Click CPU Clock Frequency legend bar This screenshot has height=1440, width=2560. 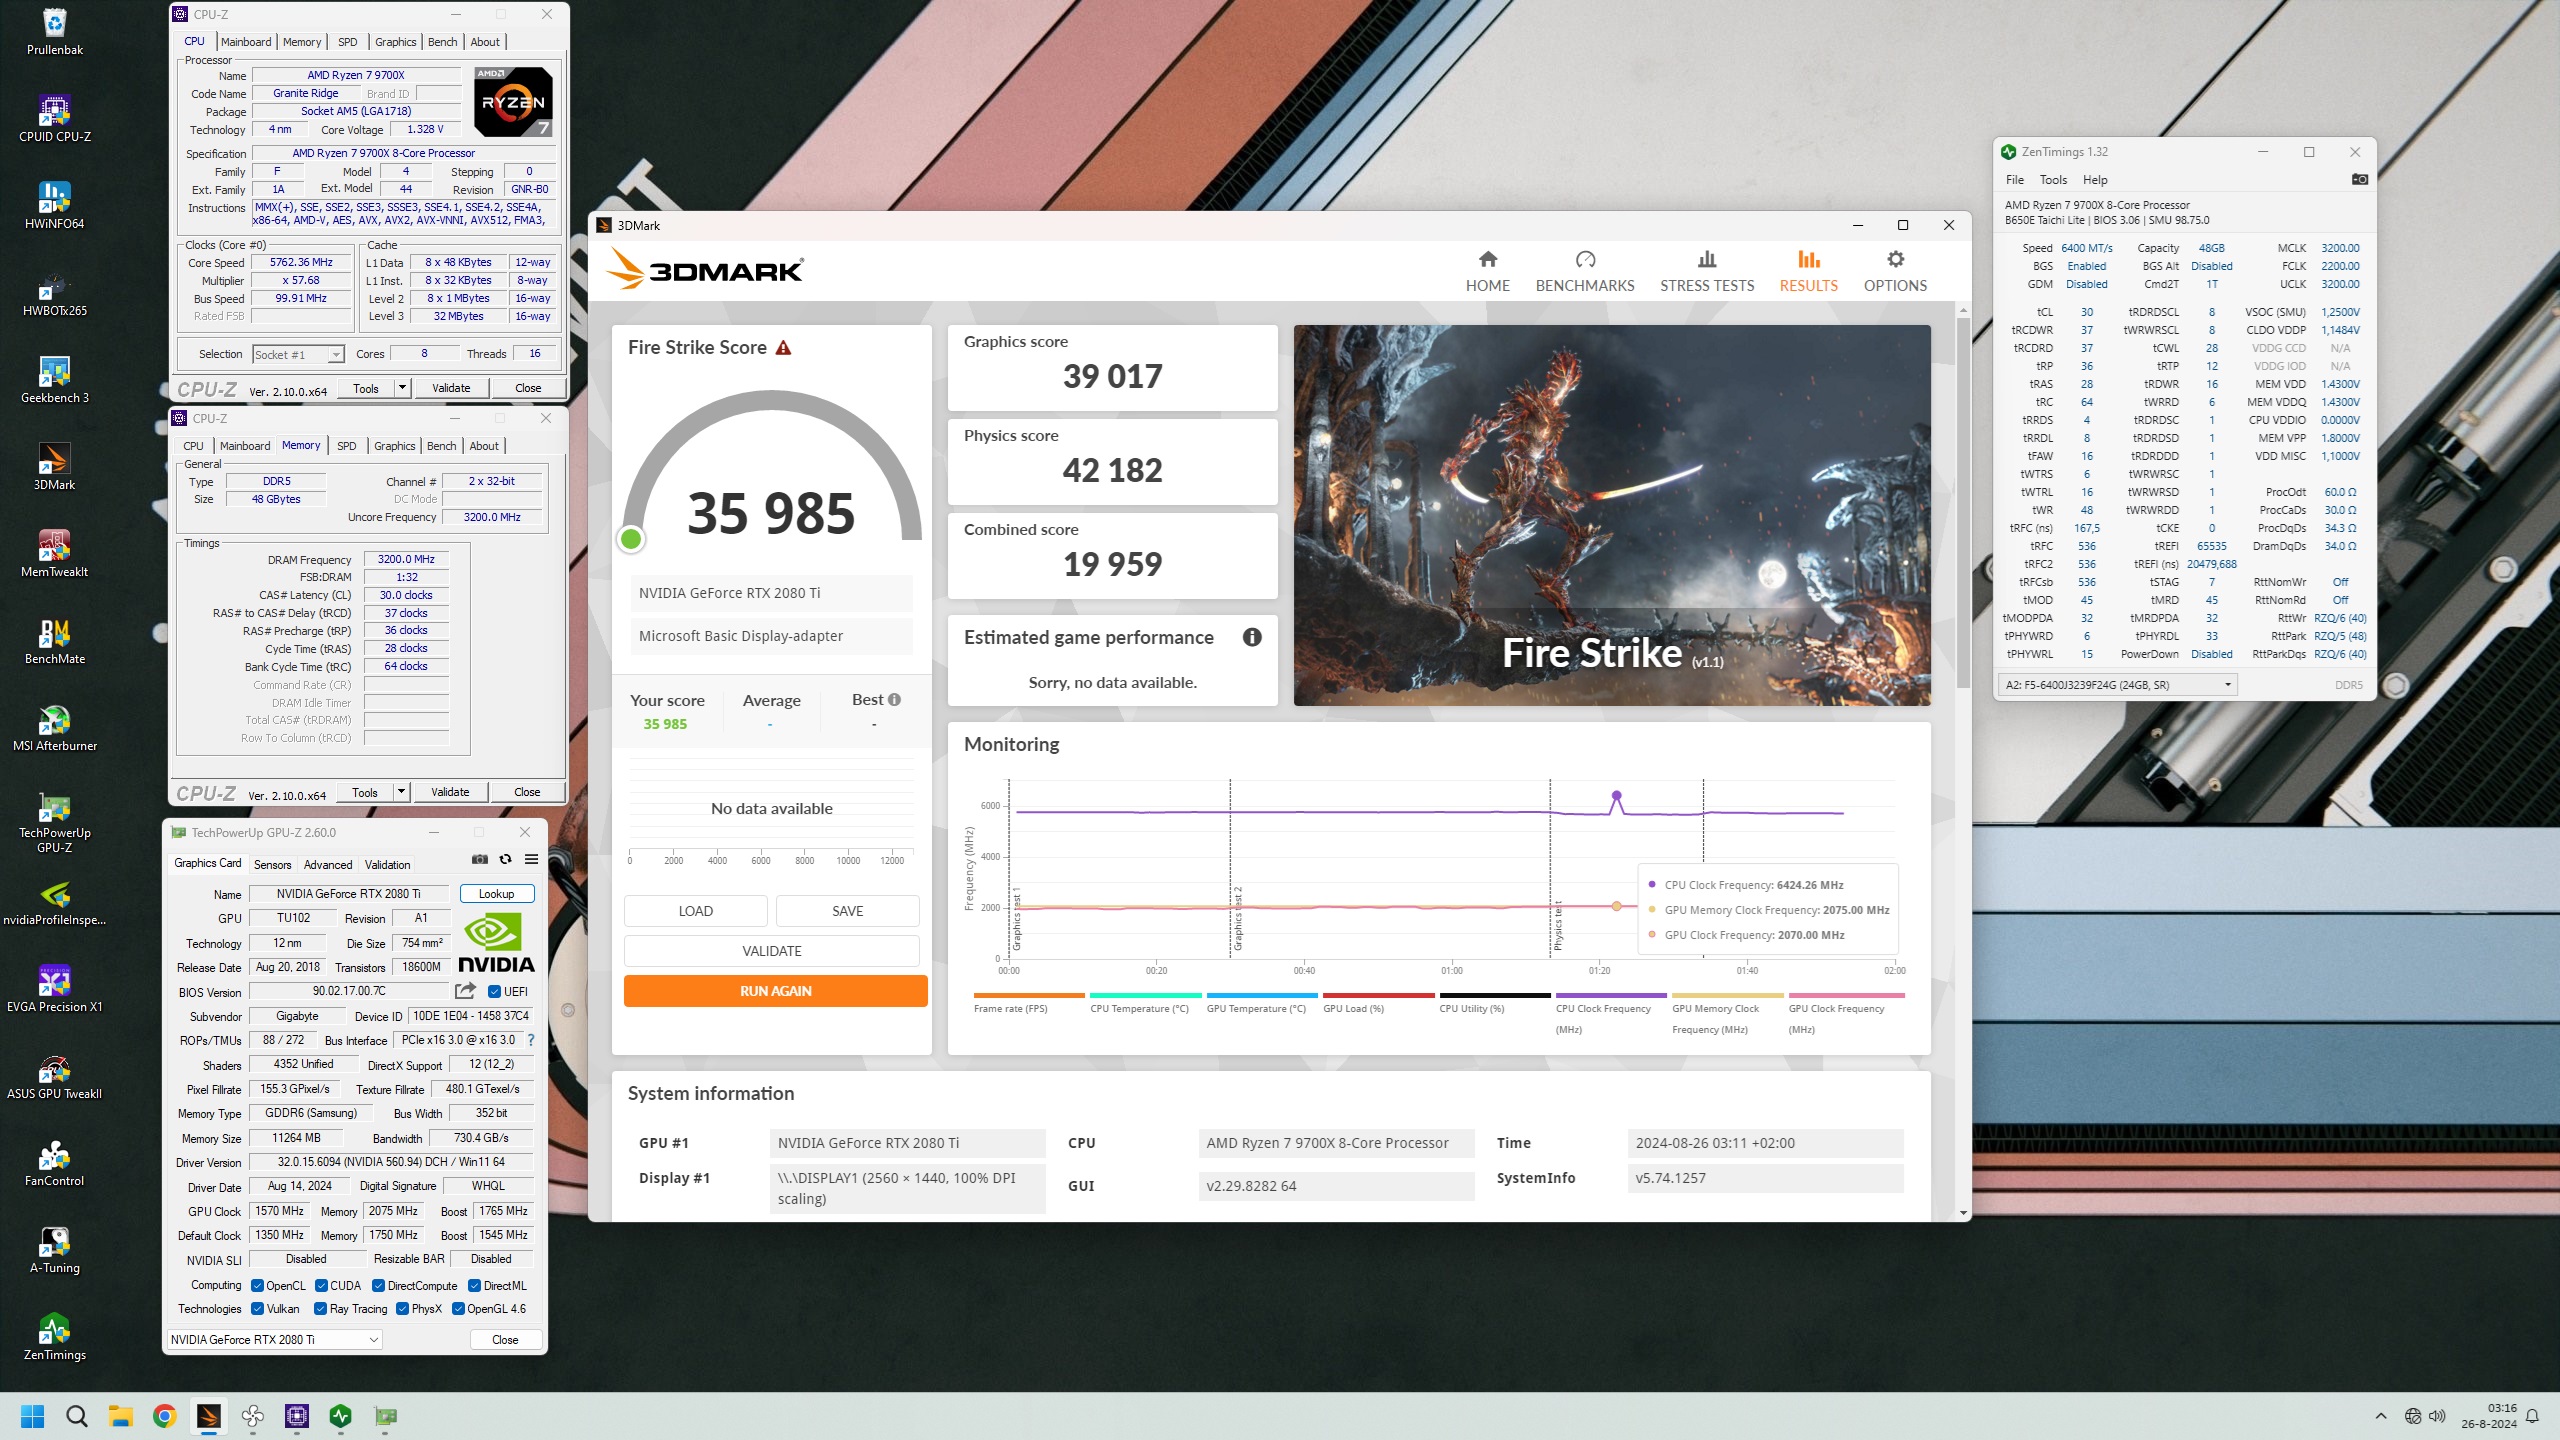[1610, 996]
